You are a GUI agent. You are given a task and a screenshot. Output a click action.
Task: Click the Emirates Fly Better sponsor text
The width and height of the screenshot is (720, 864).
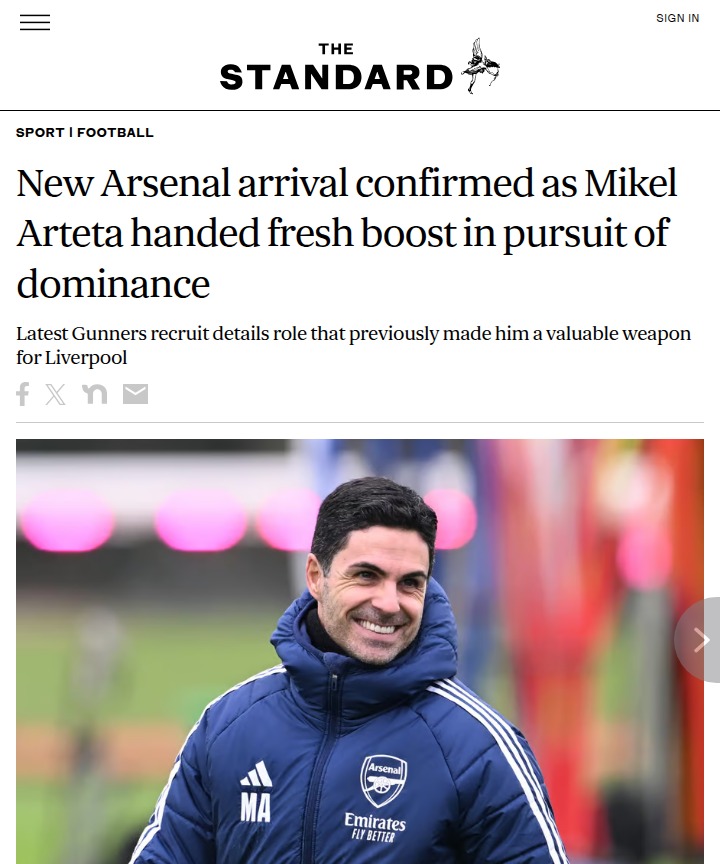pyautogui.click(x=375, y=827)
